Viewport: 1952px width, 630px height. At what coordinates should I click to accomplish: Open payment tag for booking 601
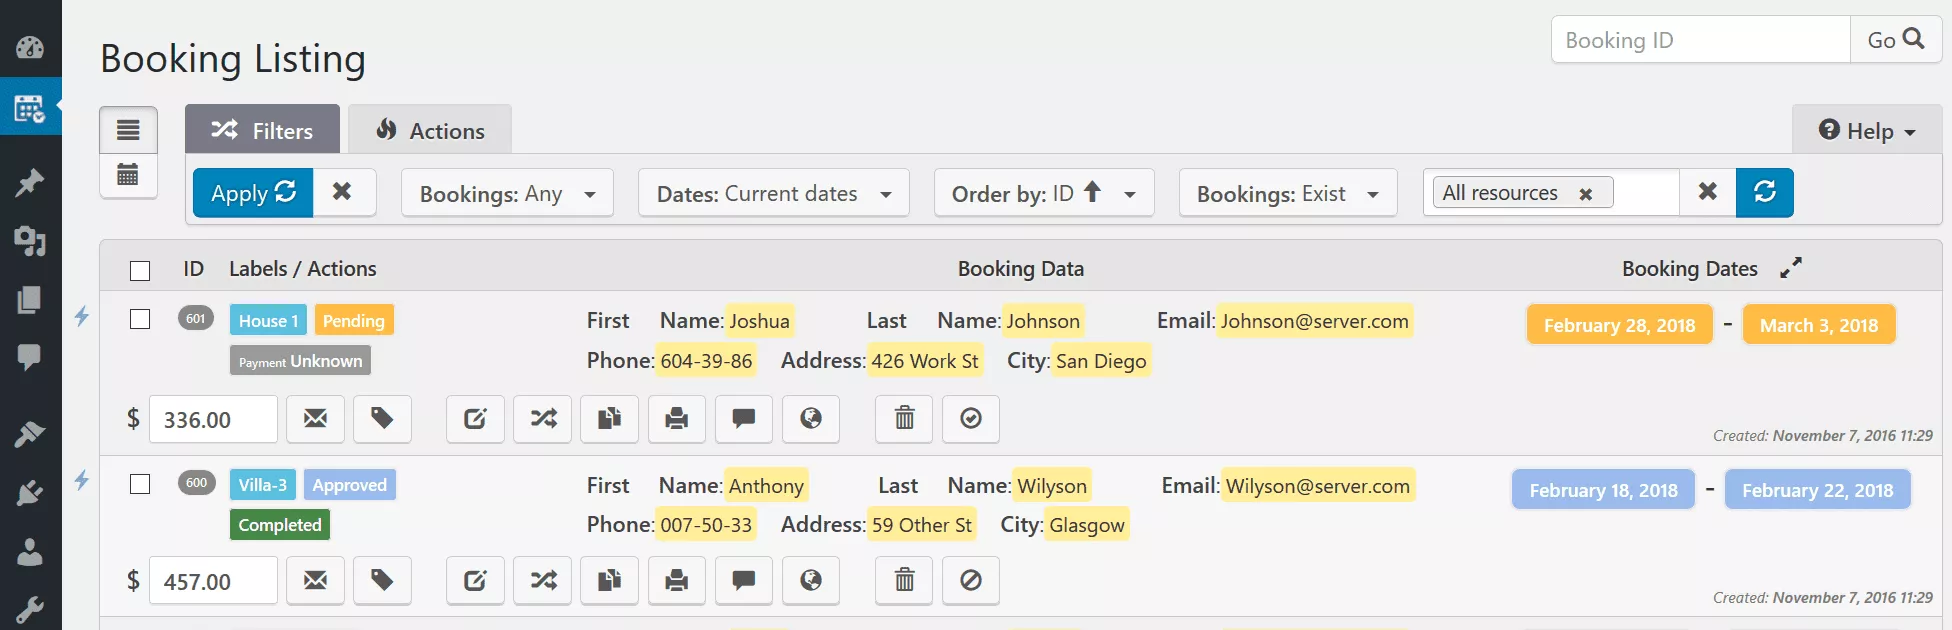point(382,418)
